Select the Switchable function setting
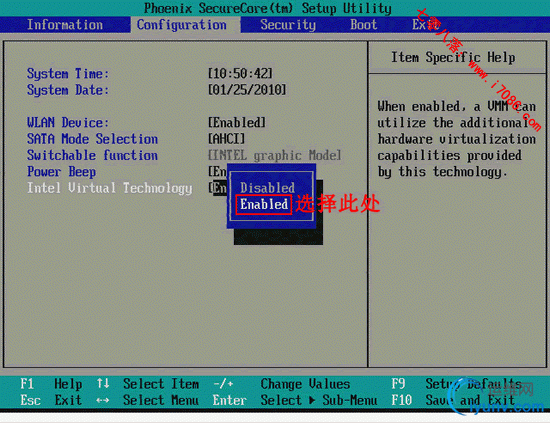The width and height of the screenshot is (550, 423). coord(92,155)
